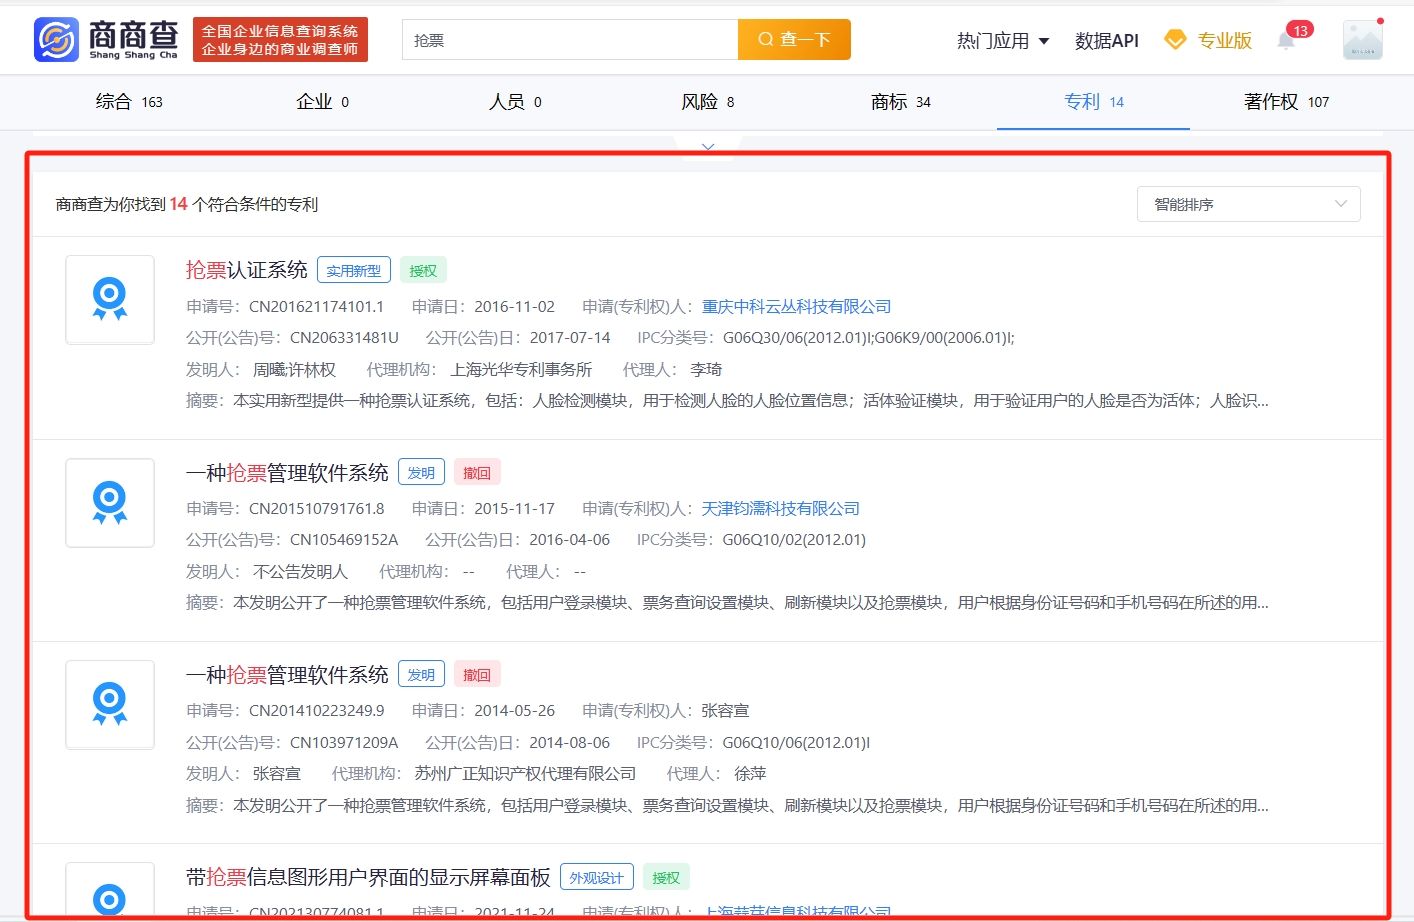Open the 智能排序 sort dropdown
This screenshot has height=922, width=1414.
tap(1249, 204)
